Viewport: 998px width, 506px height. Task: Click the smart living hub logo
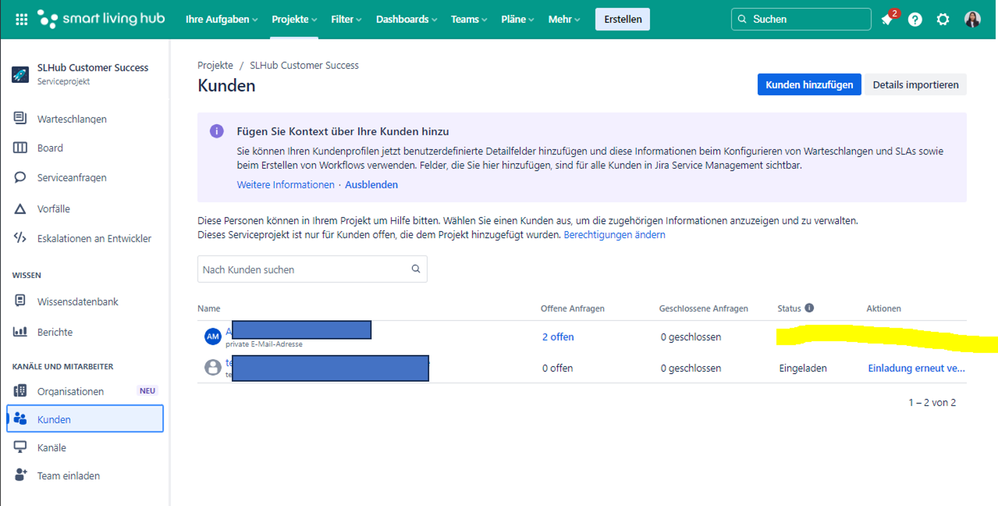[101, 19]
